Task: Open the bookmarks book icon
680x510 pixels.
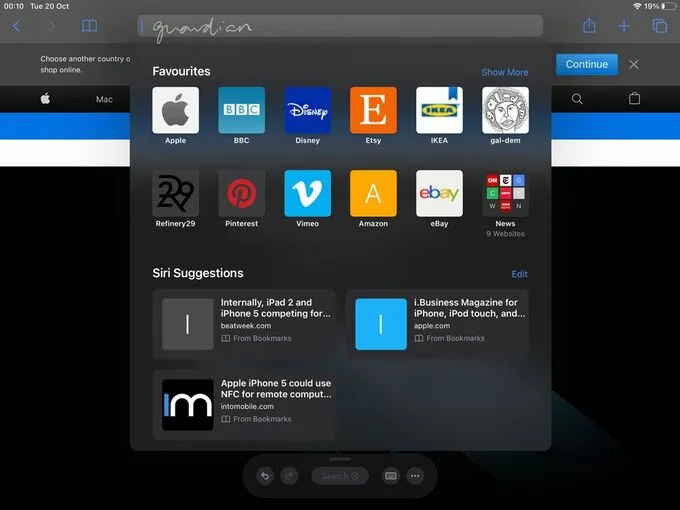Action: coord(89,26)
